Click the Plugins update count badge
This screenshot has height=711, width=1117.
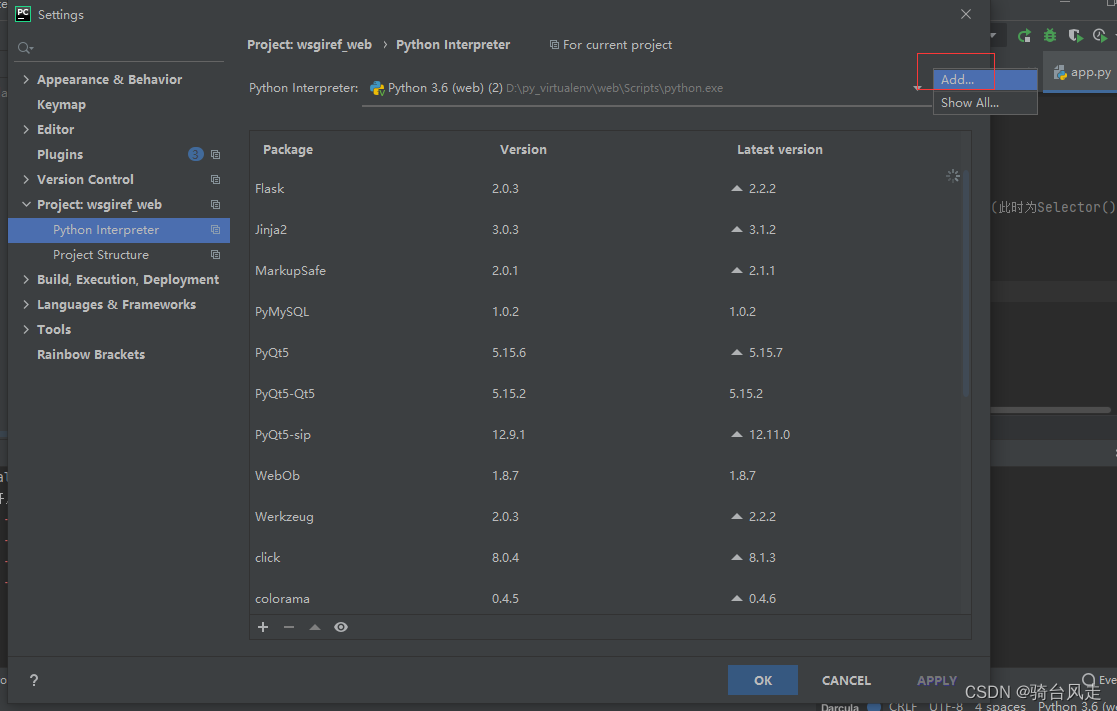(x=195, y=155)
